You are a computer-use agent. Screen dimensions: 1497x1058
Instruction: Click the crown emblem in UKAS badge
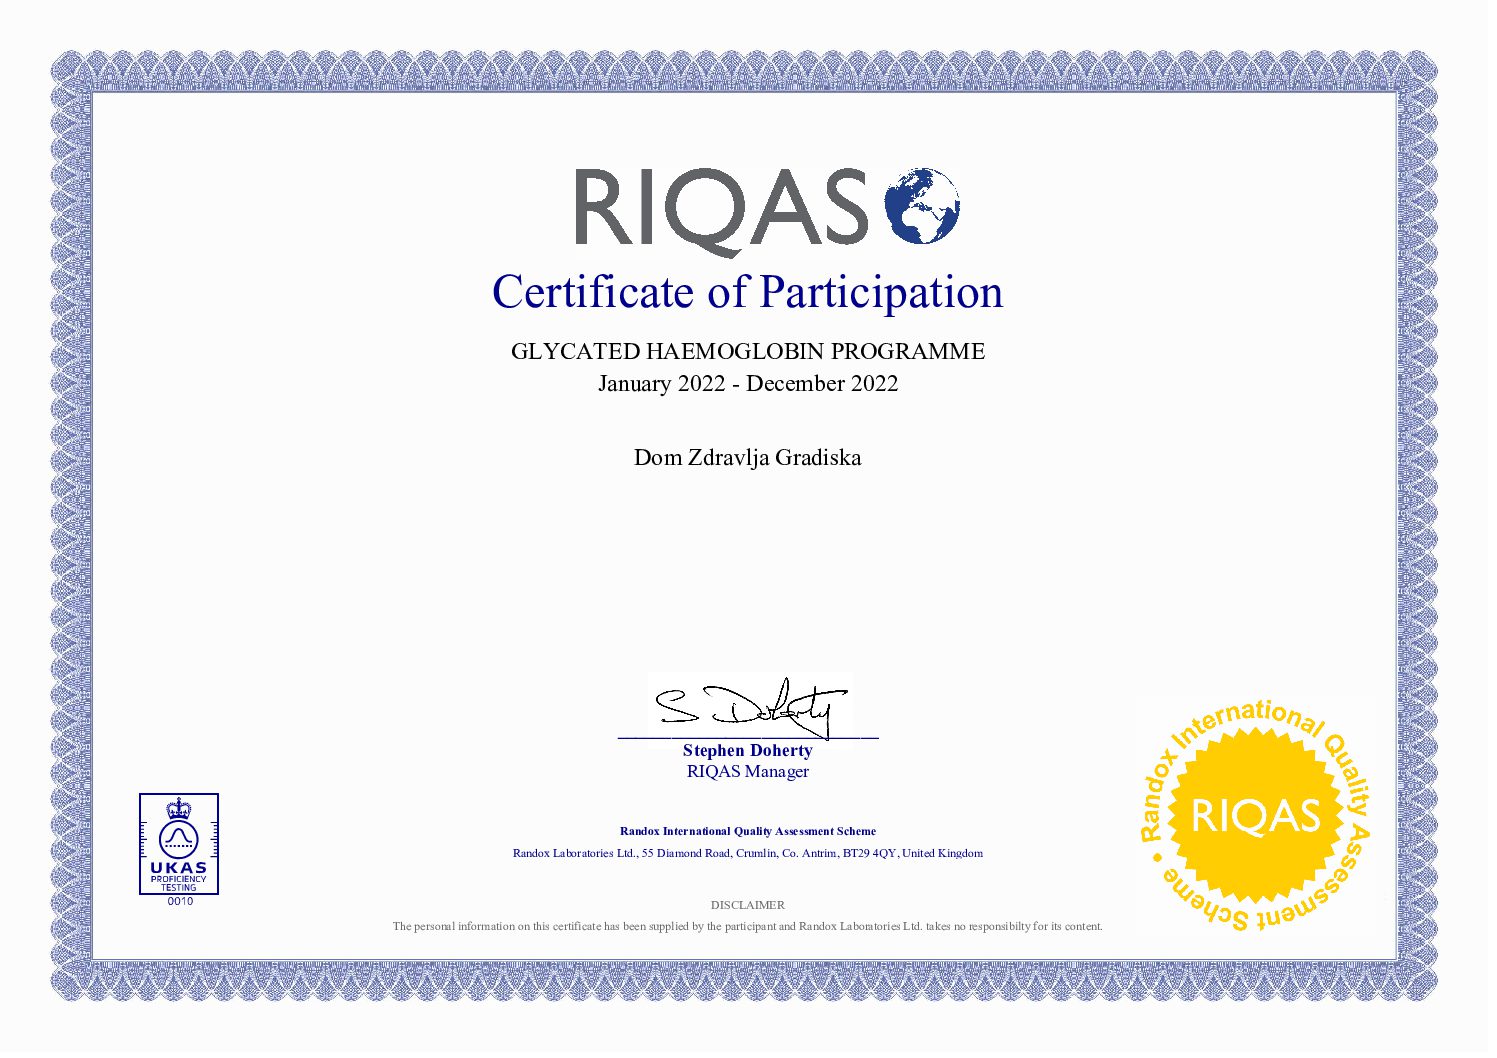(178, 808)
